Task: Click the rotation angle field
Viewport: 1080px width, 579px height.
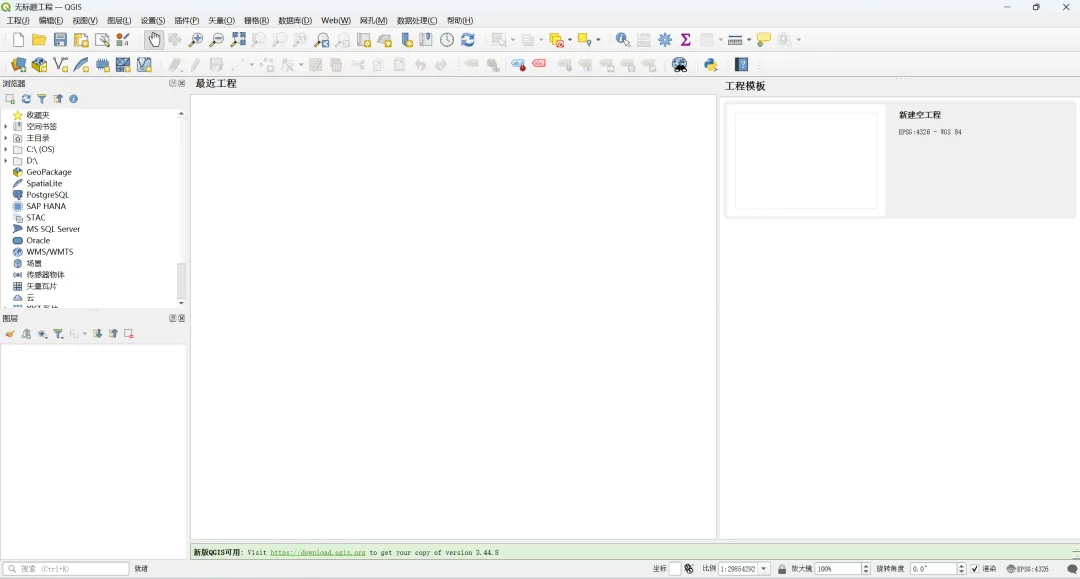Action: click(x=933, y=569)
